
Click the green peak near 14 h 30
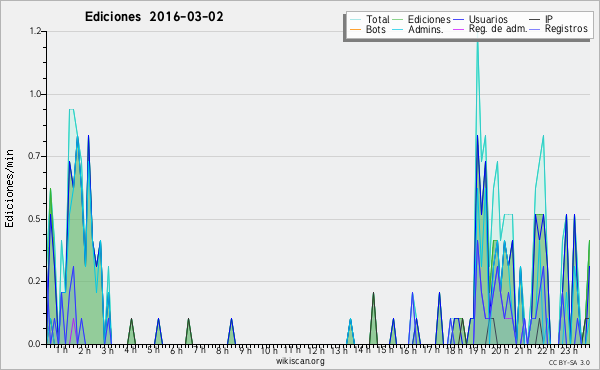coord(373,318)
